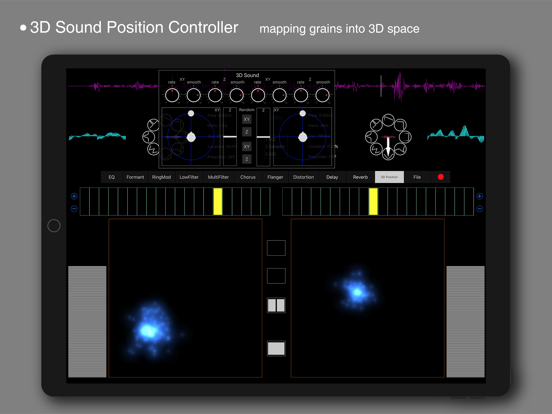
Task: Click the minus icon beside left step grid
Action: [x=74, y=209]
